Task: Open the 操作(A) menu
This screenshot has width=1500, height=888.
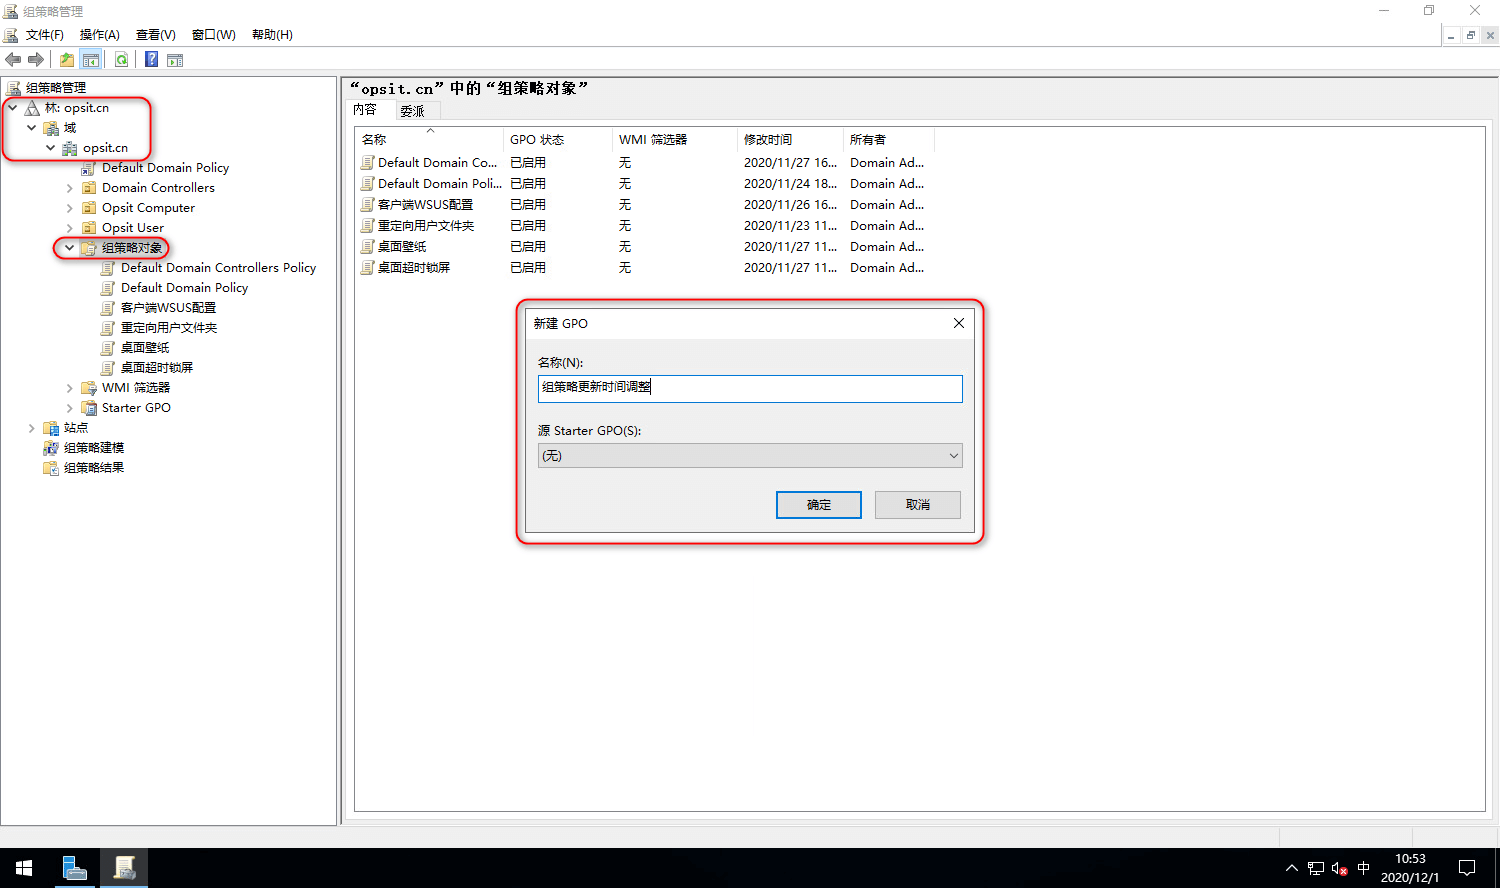Action: 100,35
